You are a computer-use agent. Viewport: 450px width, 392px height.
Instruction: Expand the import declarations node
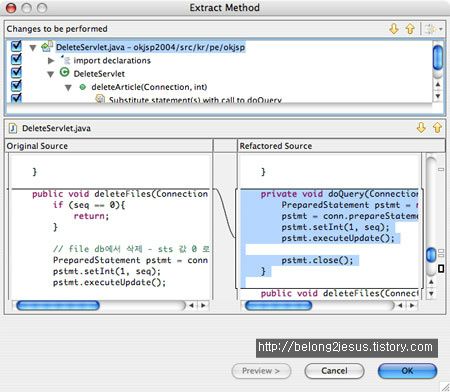51,61
